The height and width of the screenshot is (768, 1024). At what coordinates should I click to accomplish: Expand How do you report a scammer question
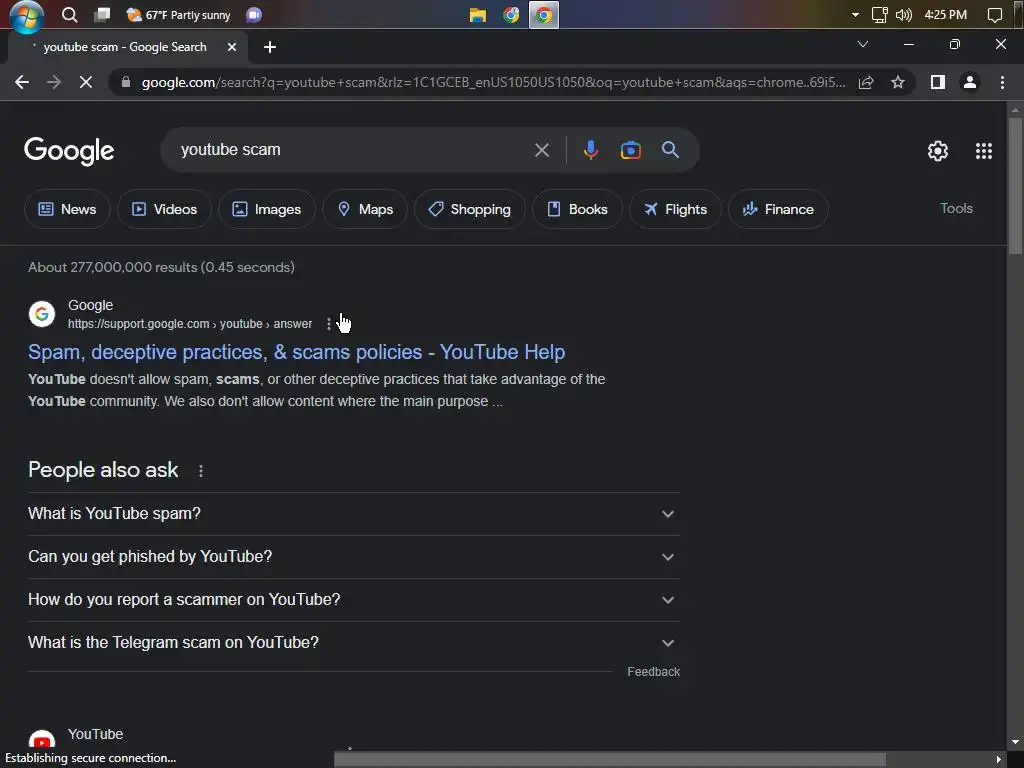pos(353,600)
